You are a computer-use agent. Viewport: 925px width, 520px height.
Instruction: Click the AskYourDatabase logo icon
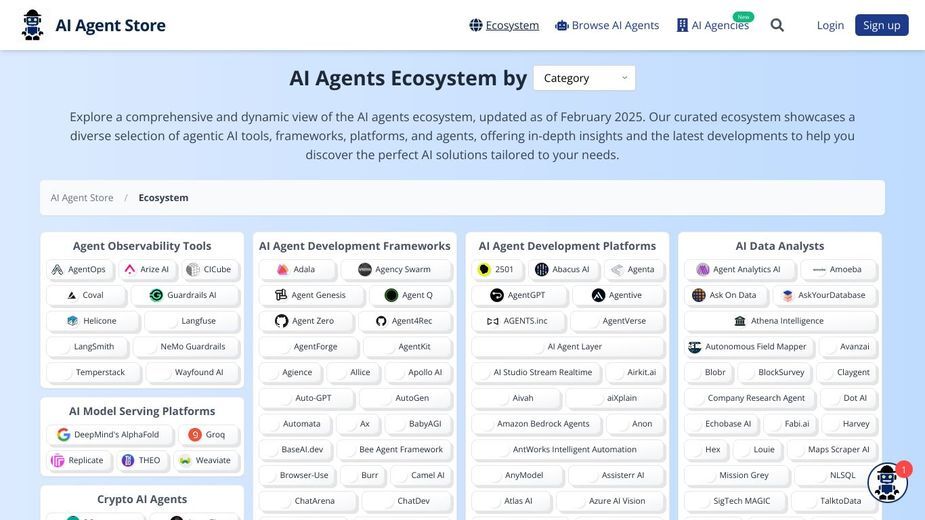tap(788, 295)
